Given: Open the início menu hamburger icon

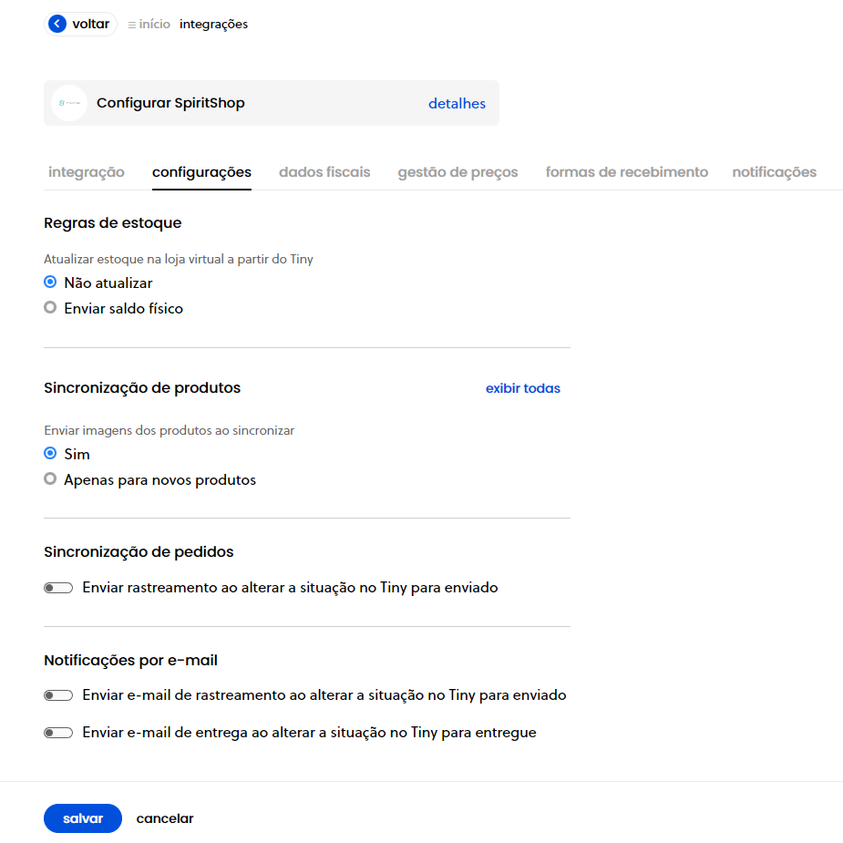Looking at the screenshot, I should coord(132,25).
